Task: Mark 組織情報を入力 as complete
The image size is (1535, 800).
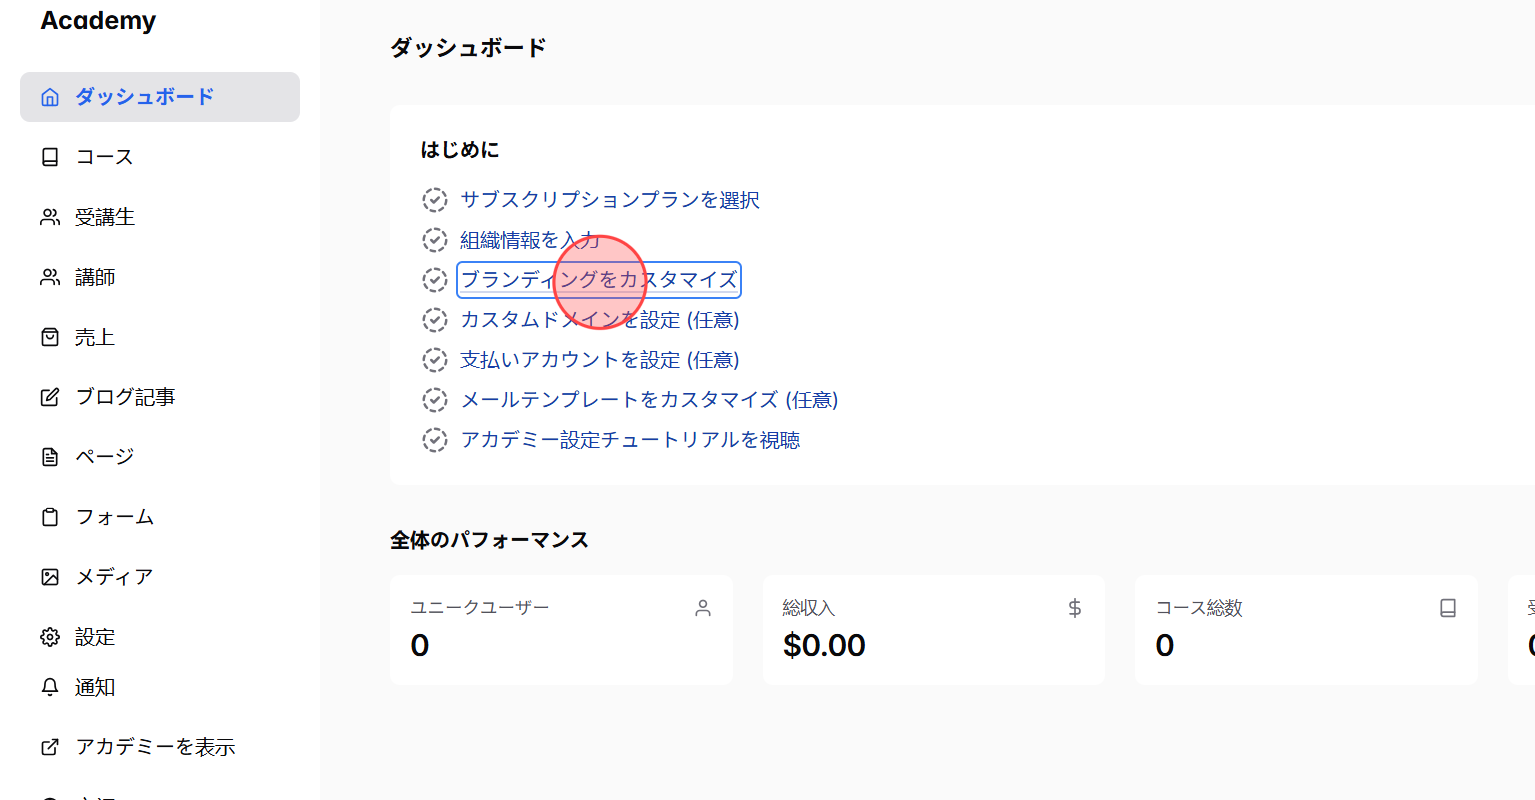Action: coord(435,240)
